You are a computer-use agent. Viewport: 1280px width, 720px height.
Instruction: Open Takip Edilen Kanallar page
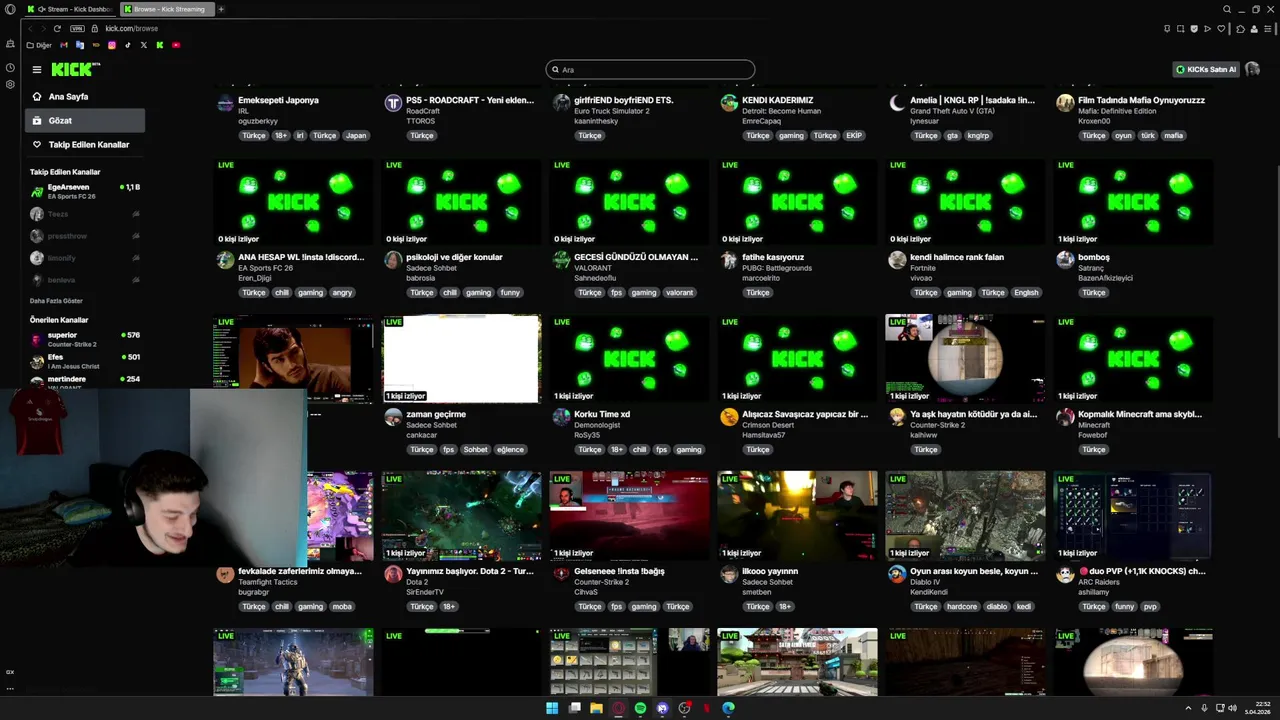[88, 145]
